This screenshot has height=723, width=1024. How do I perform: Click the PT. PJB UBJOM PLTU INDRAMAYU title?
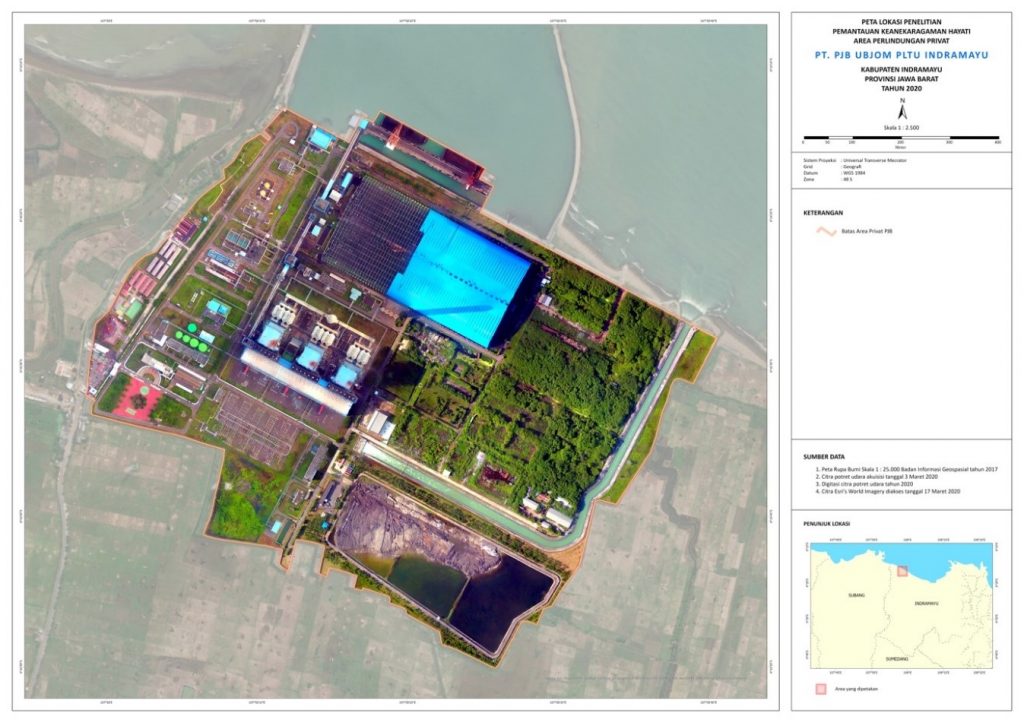tap(902, 55)
